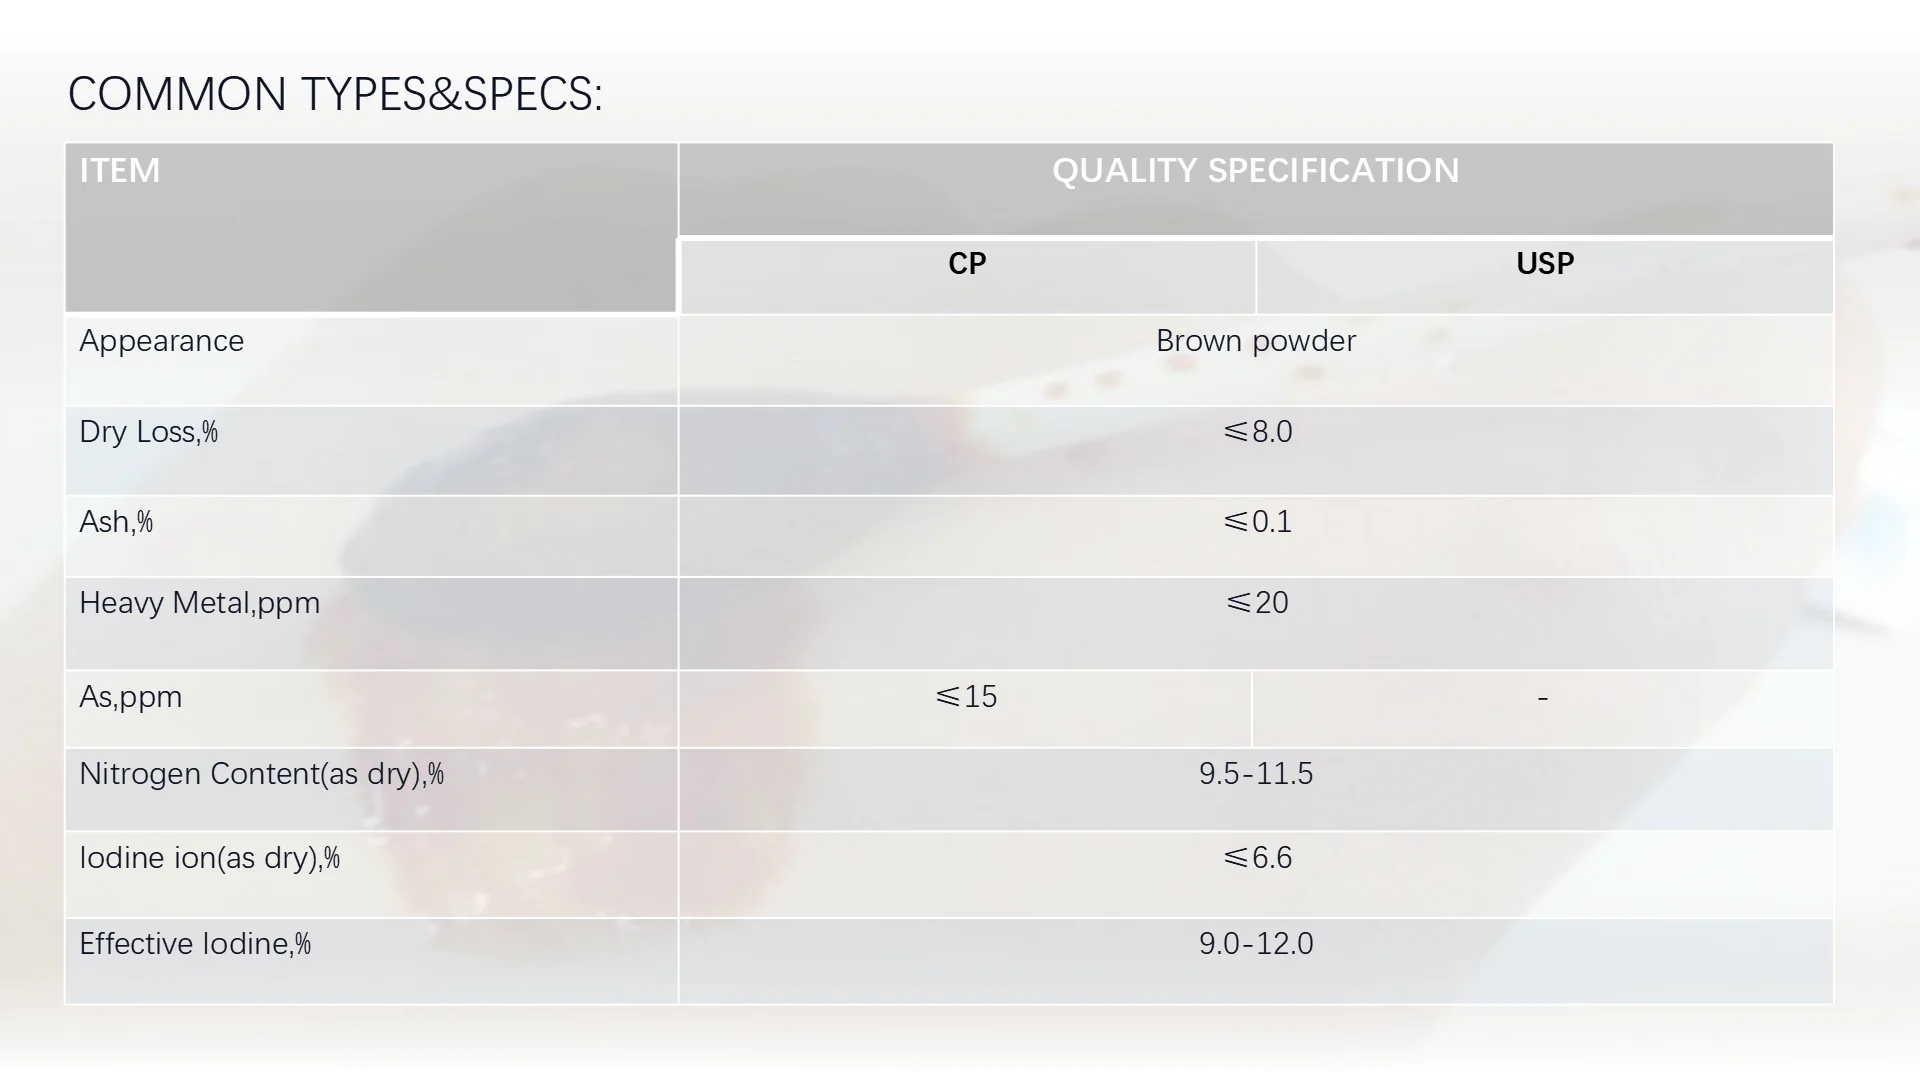Select the USP column header
Image resolution: width=1920 pixels, height=1080 pixels.
tap(1545, 264)
